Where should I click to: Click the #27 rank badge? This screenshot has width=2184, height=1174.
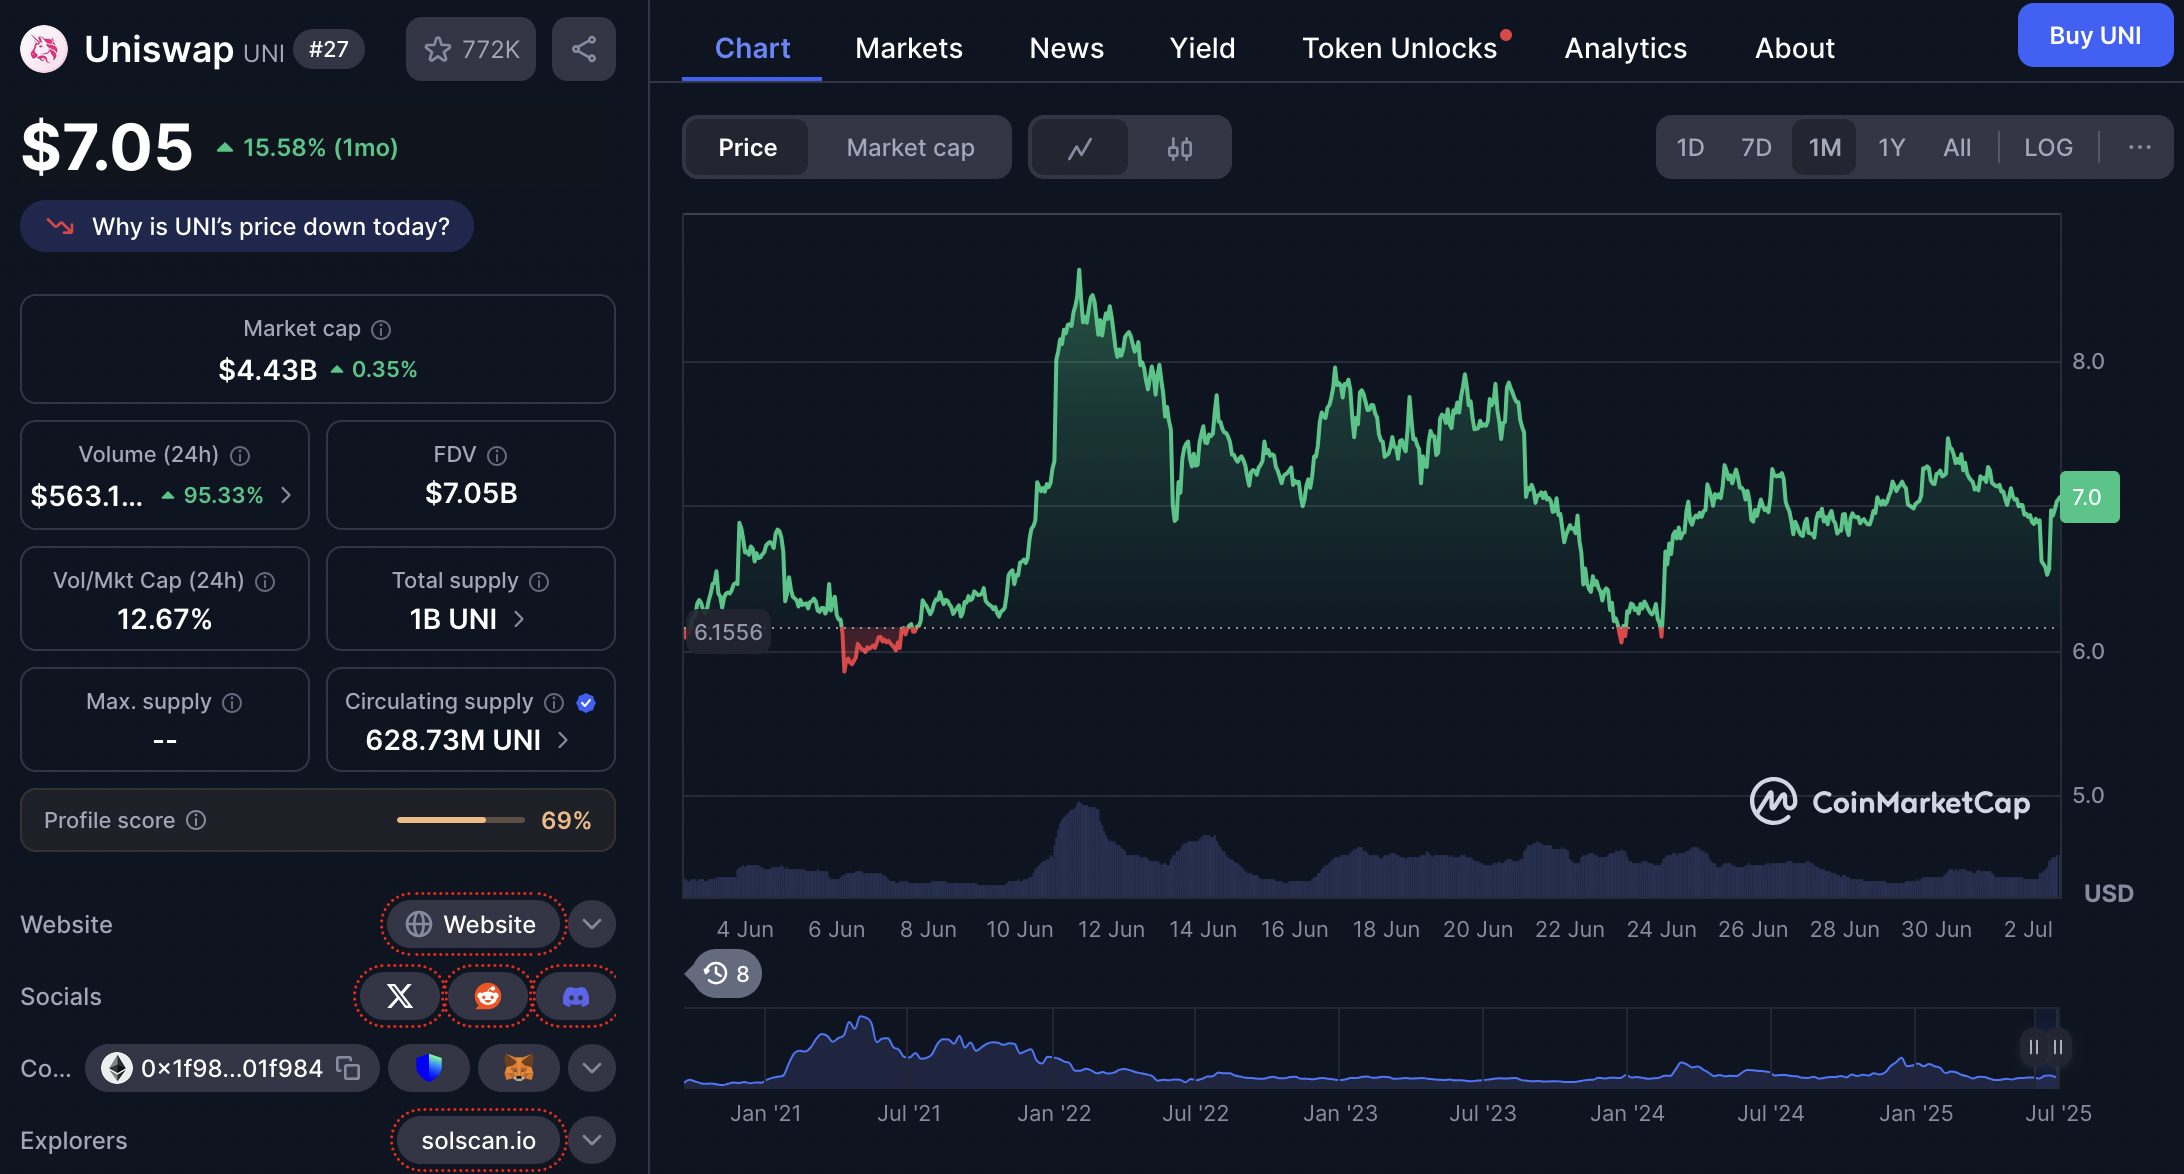click(329, 49)
